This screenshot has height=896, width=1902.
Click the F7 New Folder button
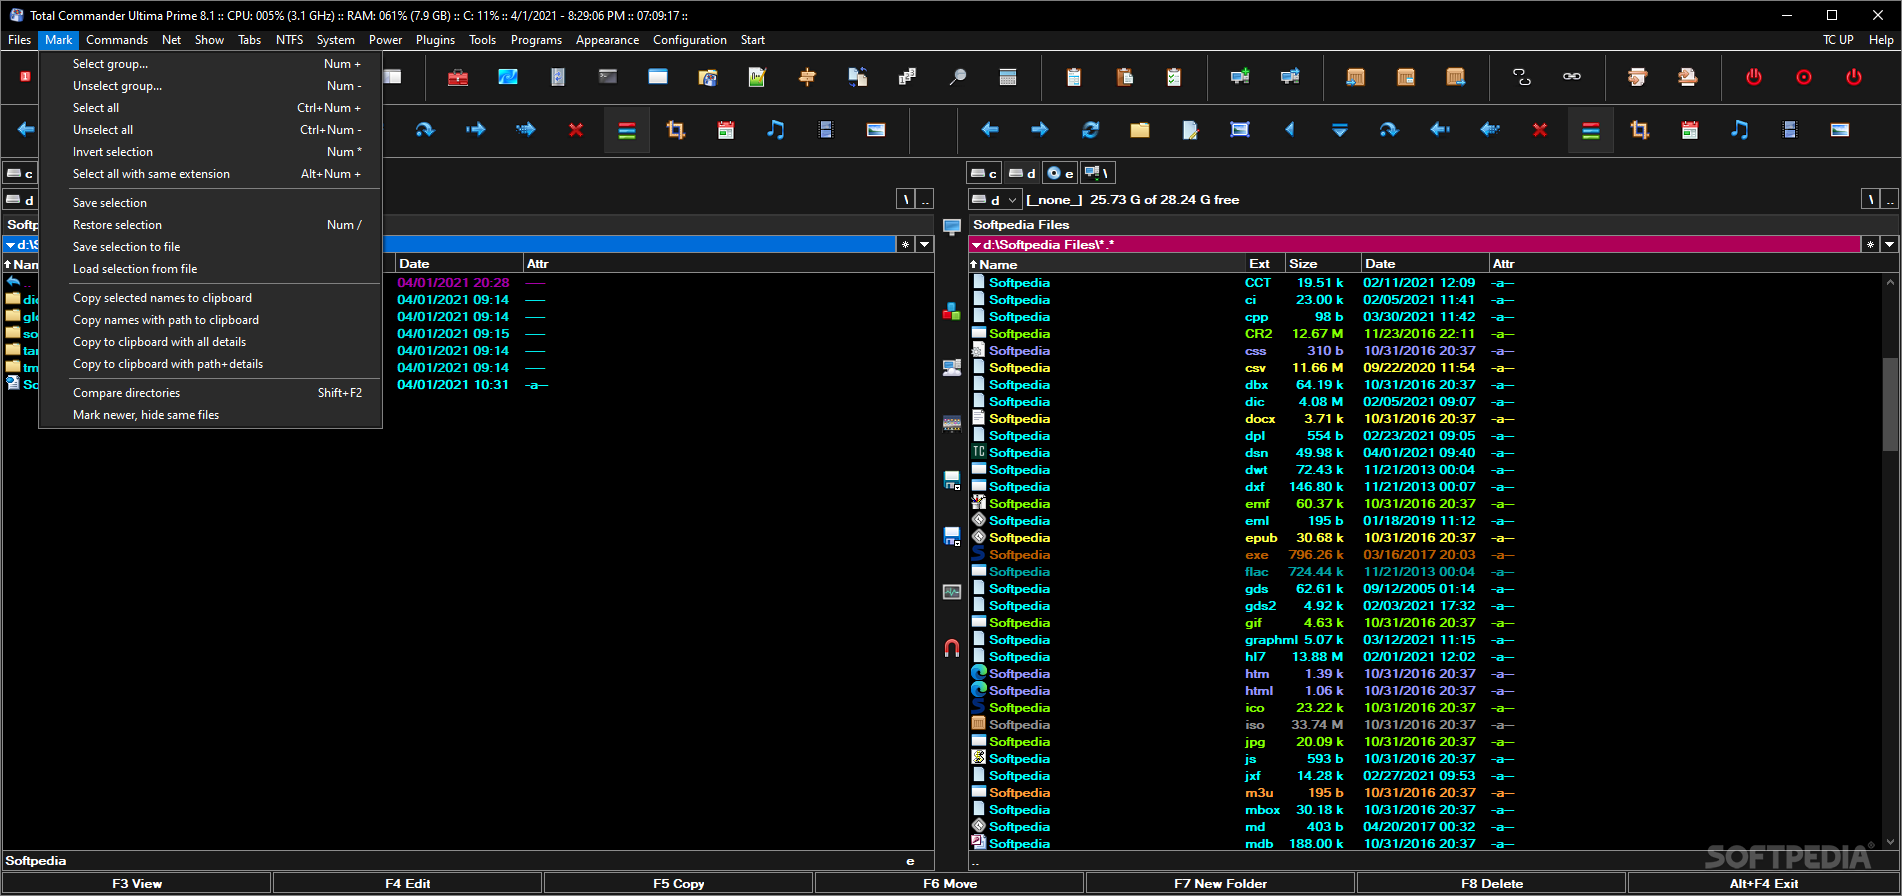[x=1221, y=883]
